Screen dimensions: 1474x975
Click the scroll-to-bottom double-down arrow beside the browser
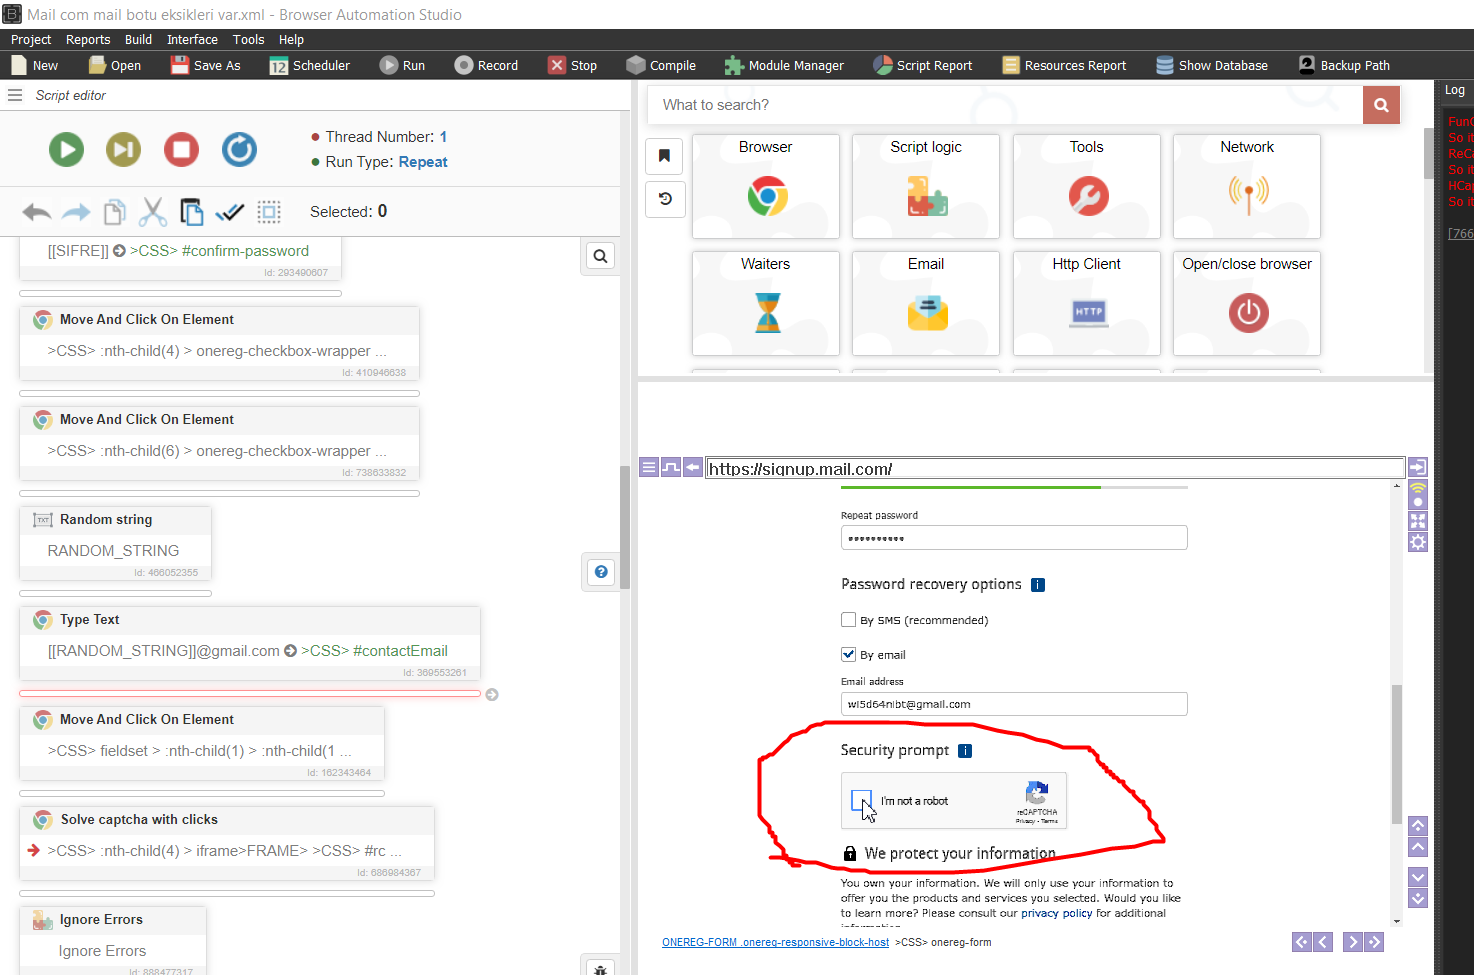(1418, 898)
